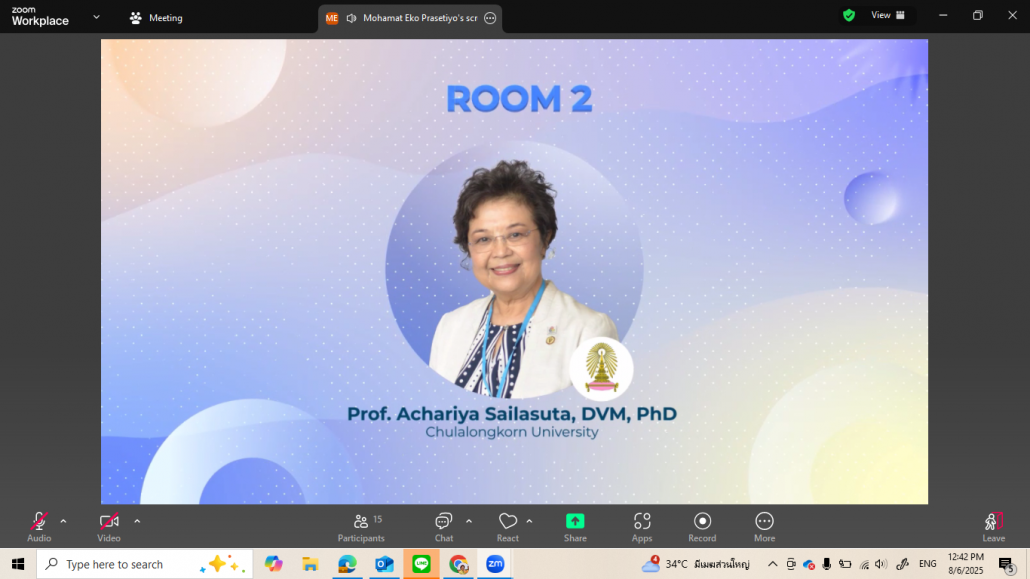Open the Meeting tab in title bar
1030x579 pixels.
156,18
